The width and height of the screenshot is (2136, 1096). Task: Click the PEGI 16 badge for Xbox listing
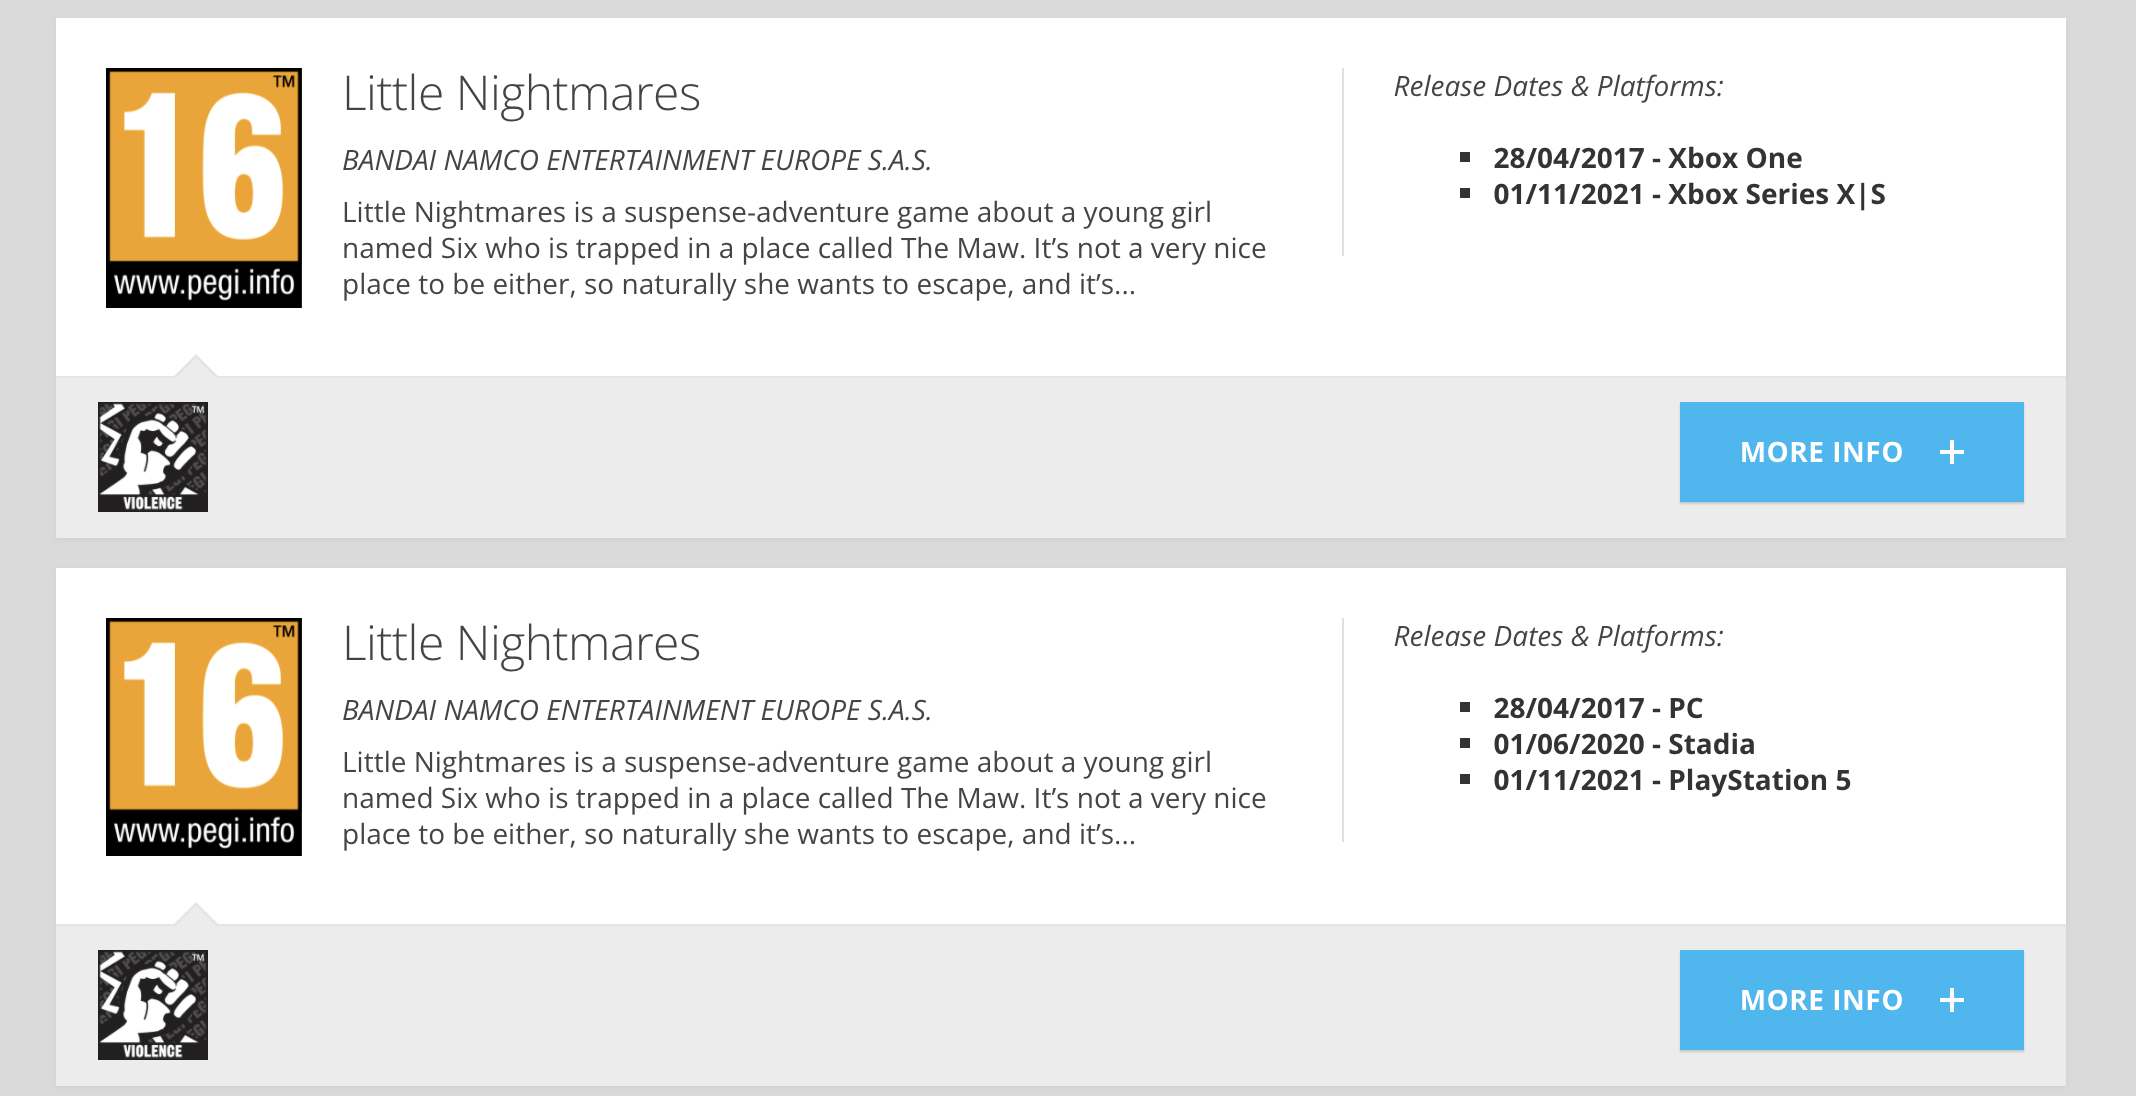click(204, 188)
